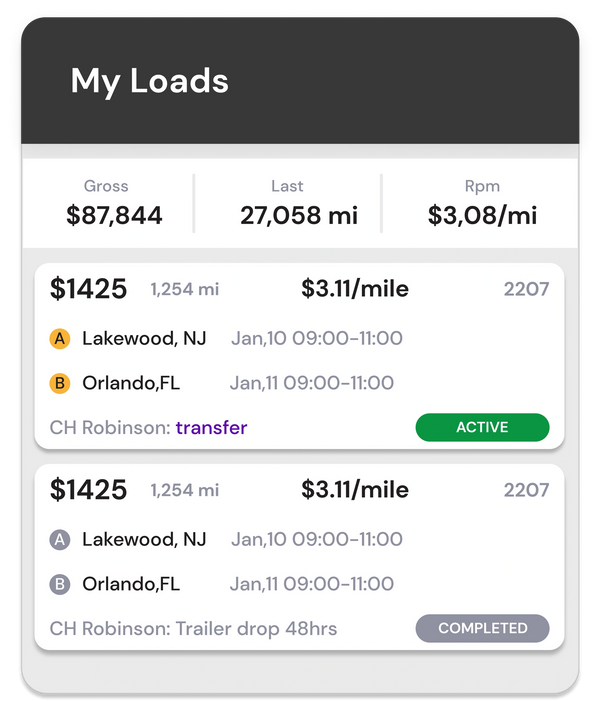Select the Last 27,058 mi summary stat

tap(286, 203)
